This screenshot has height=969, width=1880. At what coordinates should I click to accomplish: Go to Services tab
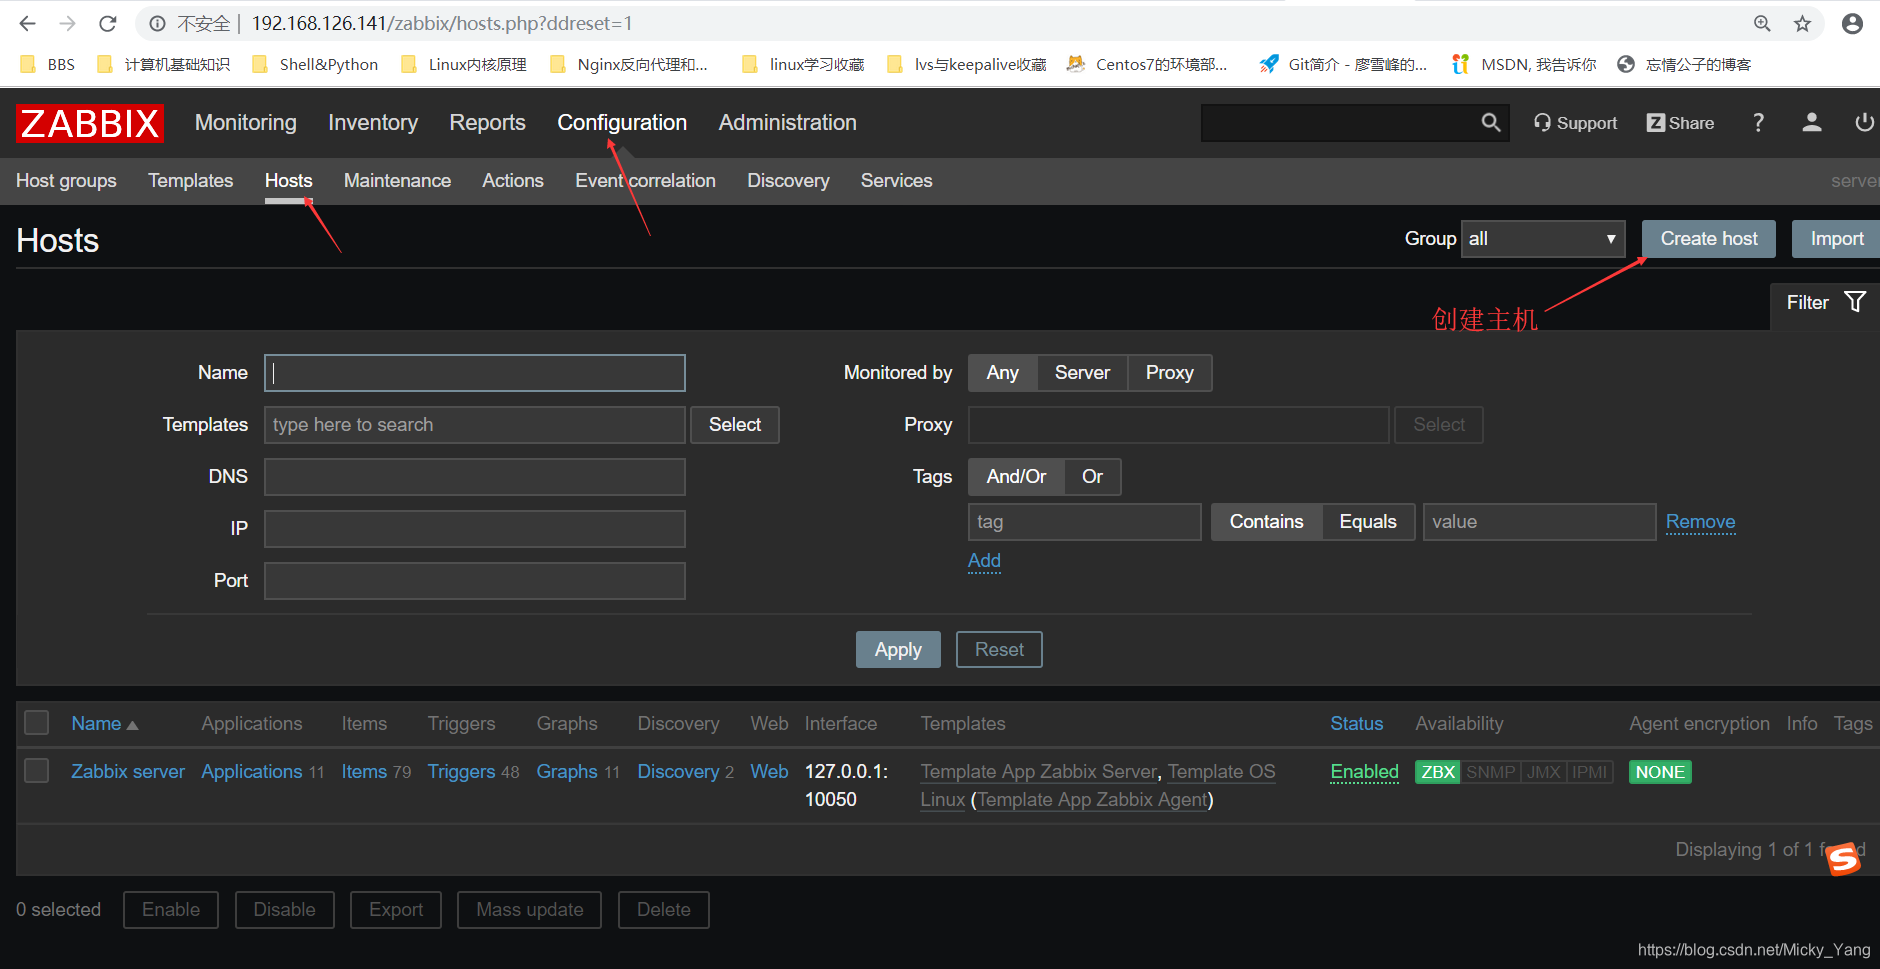pos(896,181)
